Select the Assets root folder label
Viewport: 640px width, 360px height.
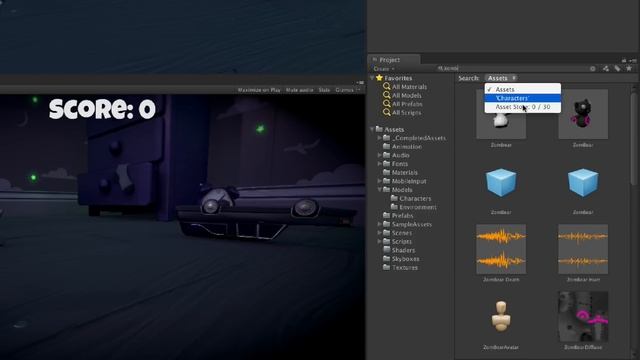(394, 129)
